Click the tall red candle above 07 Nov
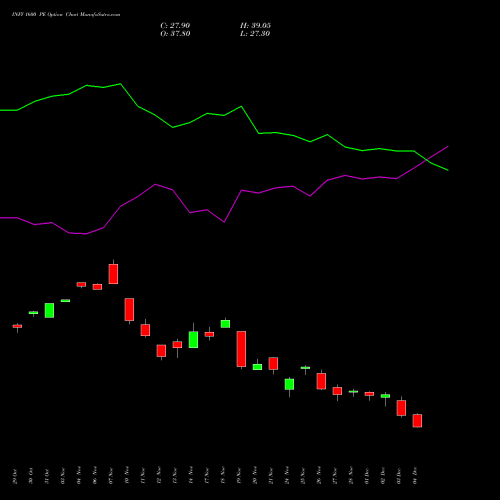The image size is (500, 500). (x=113, y=274)
